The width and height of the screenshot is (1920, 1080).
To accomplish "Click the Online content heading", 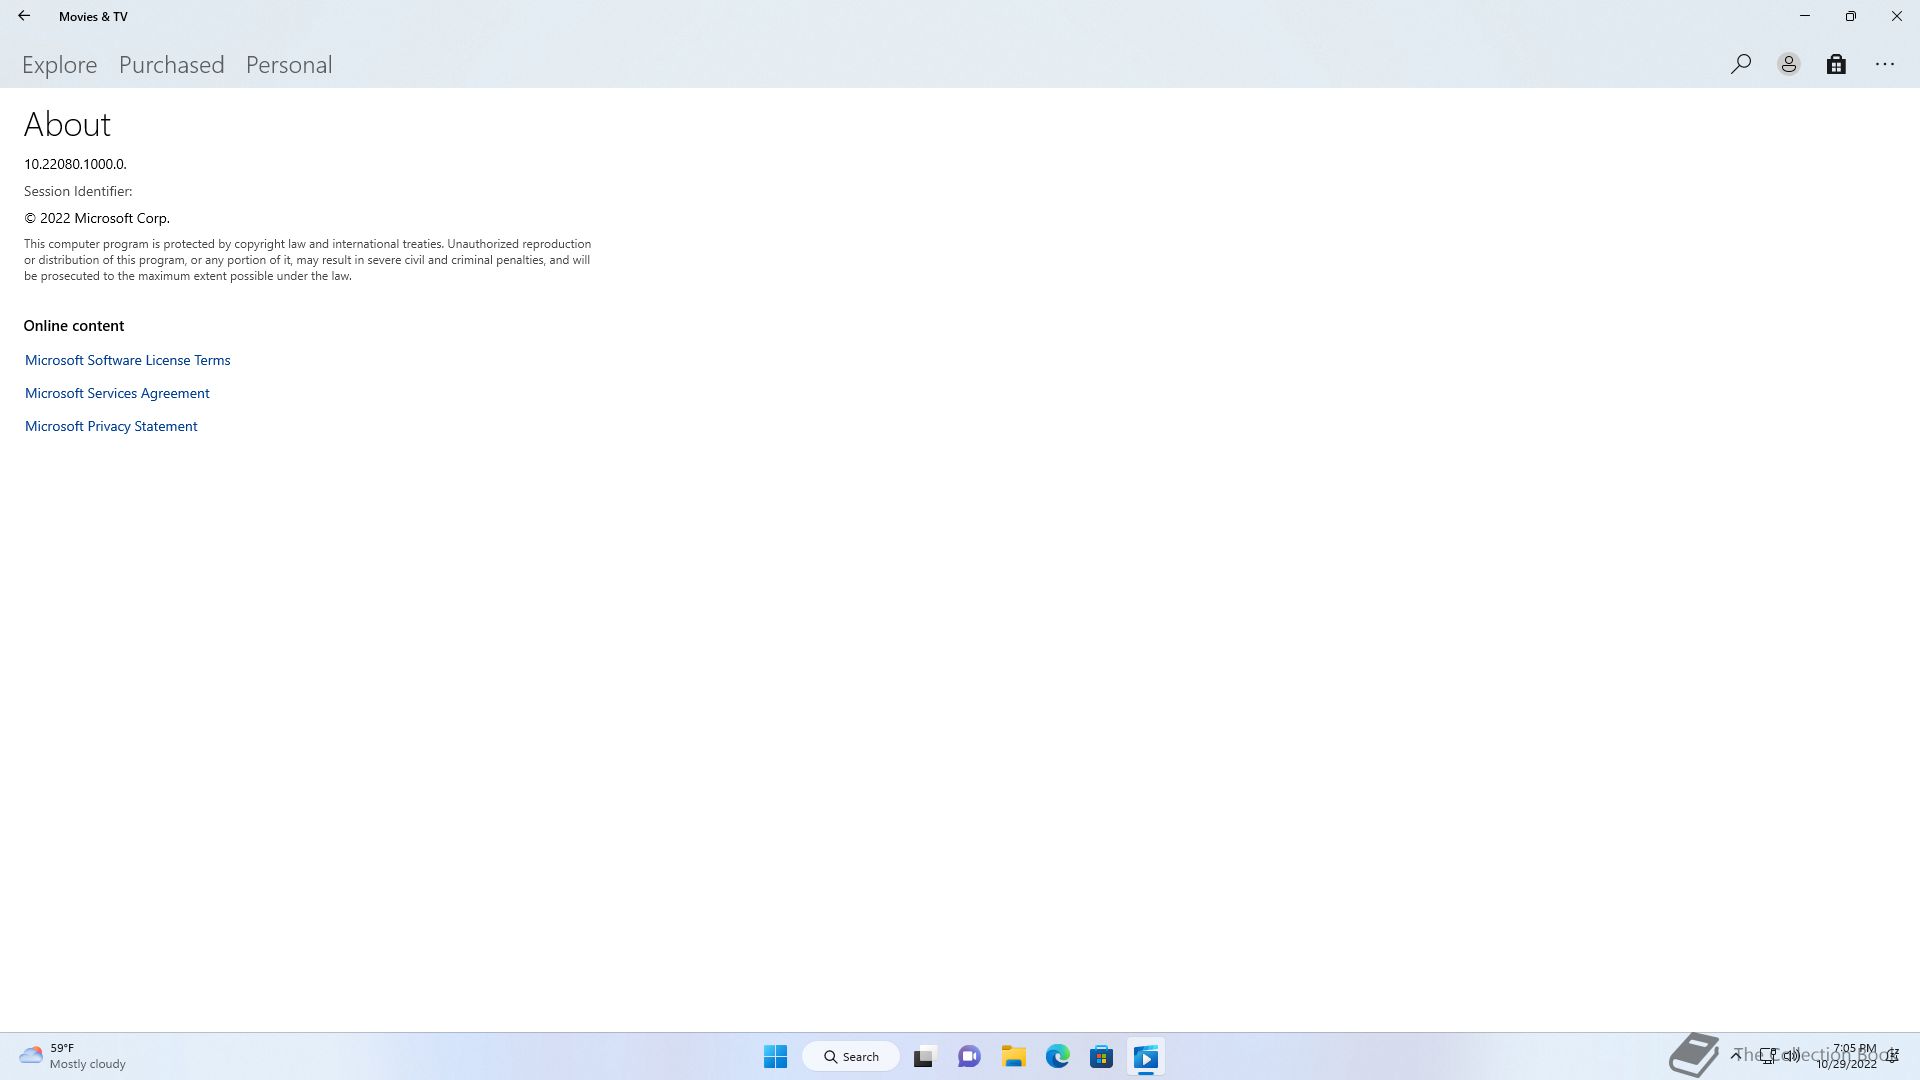I will point(74,326).
